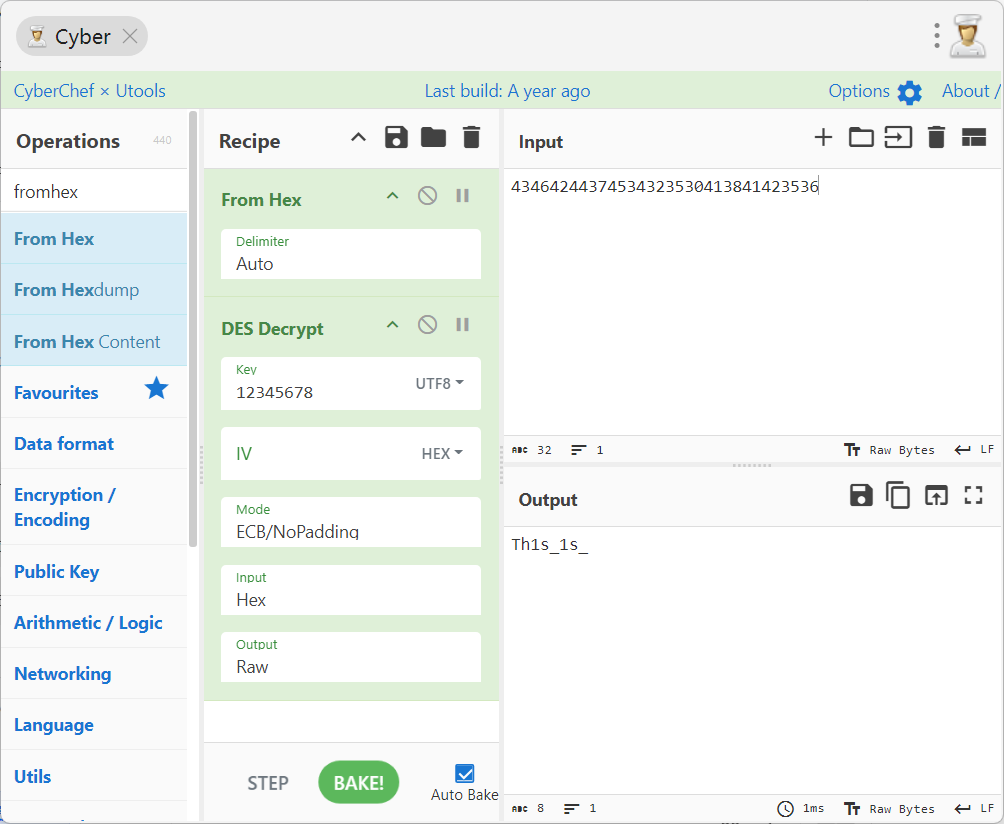Change output LF line ending

(x=974, y=809)
